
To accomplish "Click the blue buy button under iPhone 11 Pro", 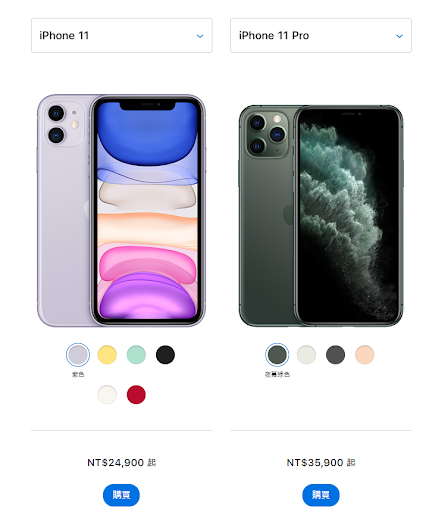I will [321, 495].
